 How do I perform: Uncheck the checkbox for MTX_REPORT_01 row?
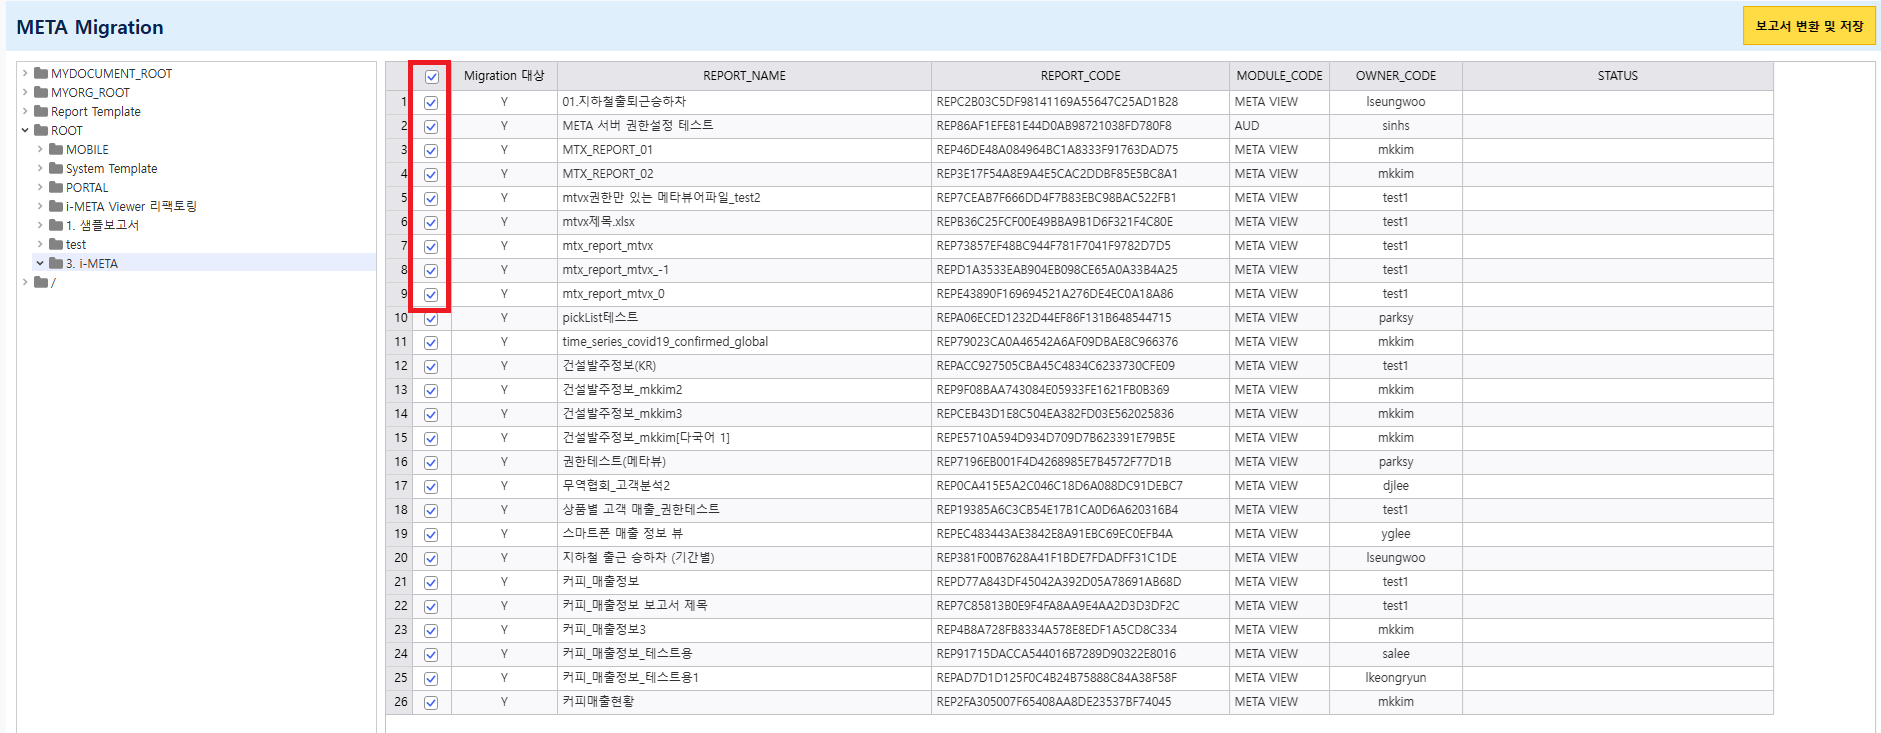click(431, 151)
